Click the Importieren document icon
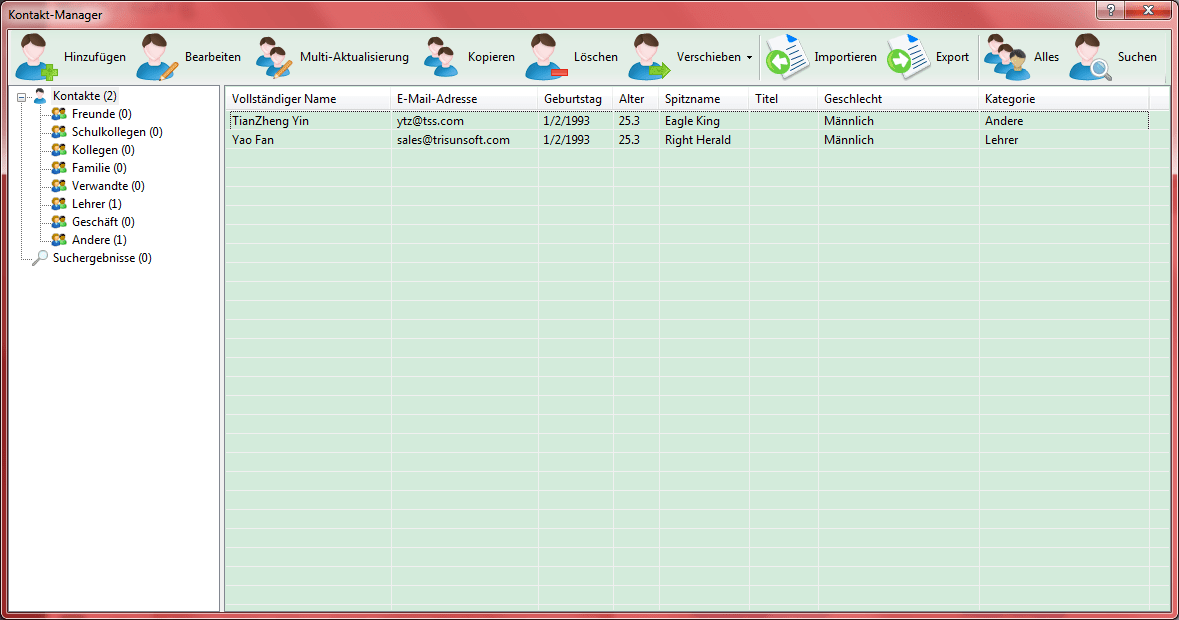 [x=787, y=57]
